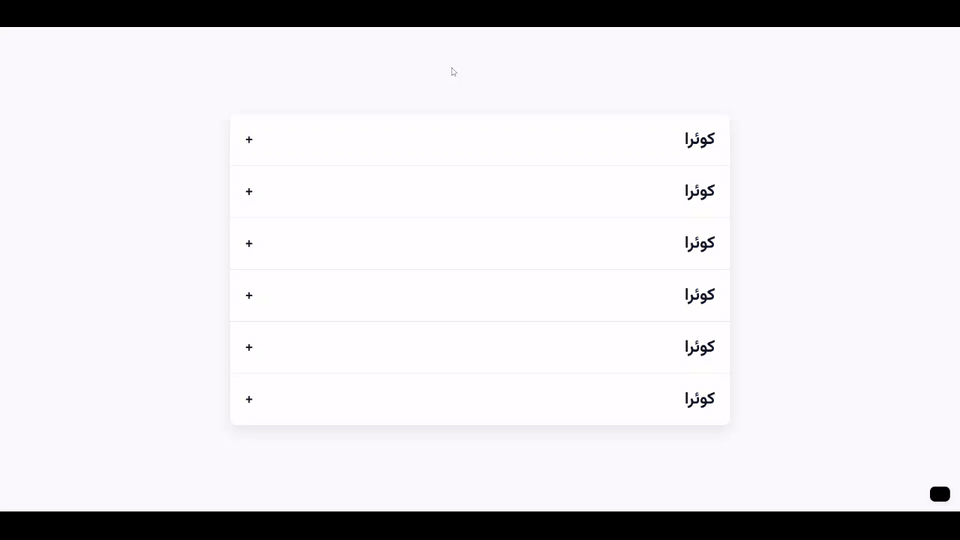This screenshot has height=540, width=960.
Task: Click the plus icon on the first accordion row
Action: click(x=249, y=140)
